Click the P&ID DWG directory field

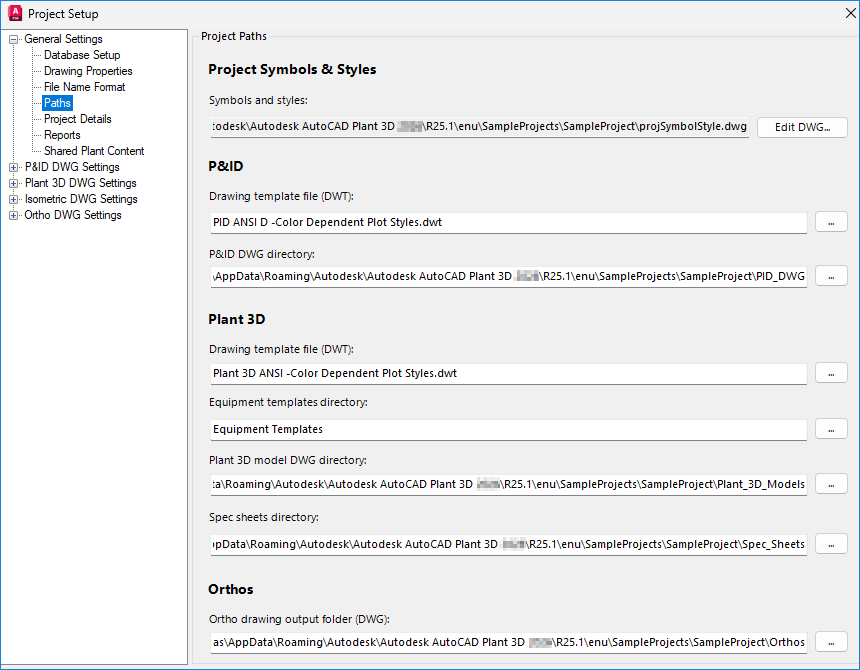click(x=508, y=276)
